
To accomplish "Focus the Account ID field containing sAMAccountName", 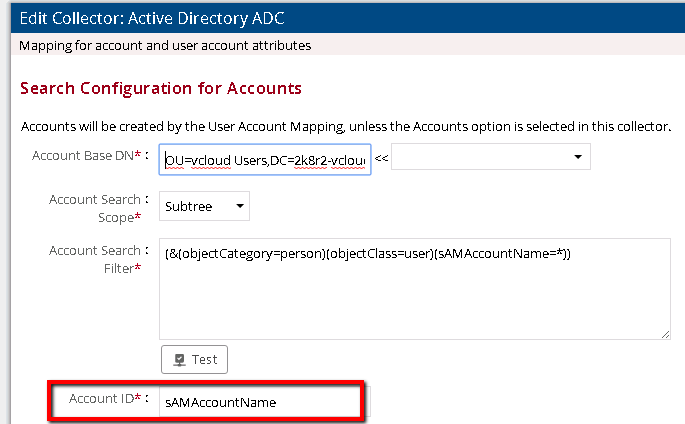I will (260, 402).
